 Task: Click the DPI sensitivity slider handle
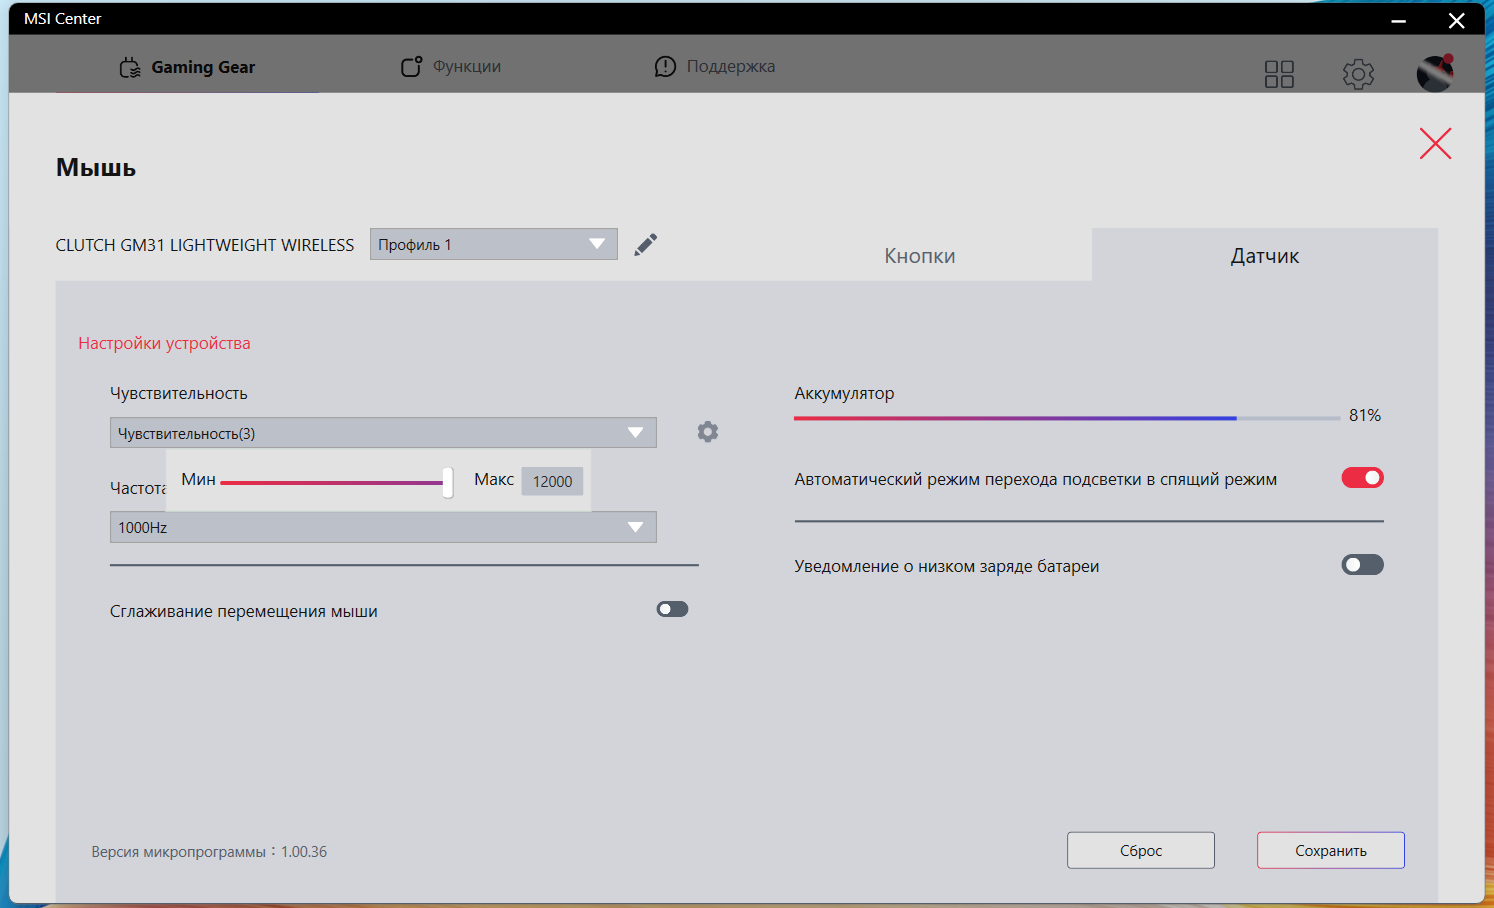447,482
